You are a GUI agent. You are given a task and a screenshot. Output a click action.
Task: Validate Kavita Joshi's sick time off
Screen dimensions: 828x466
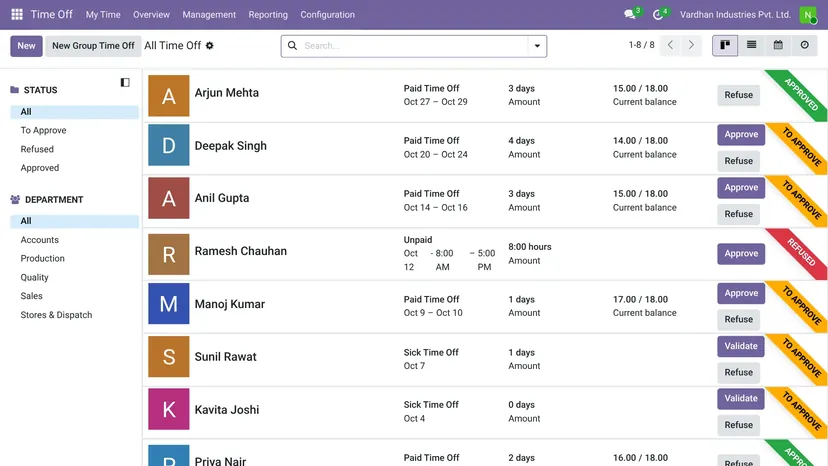(x=741, y=398)
